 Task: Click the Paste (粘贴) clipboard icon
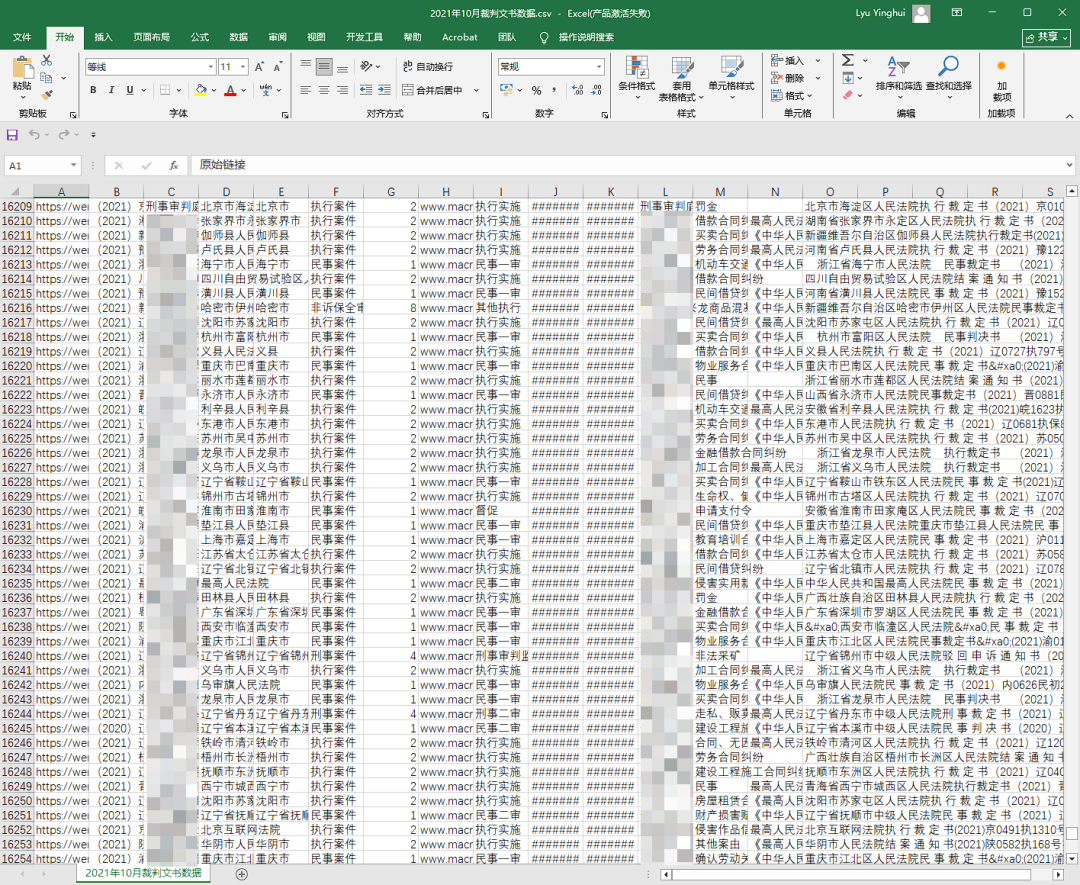click(x=22, y=67)
